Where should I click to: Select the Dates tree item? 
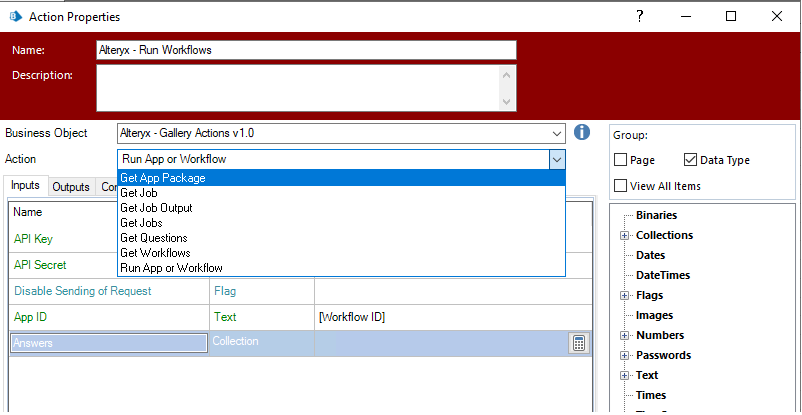[x=650, y=255]
